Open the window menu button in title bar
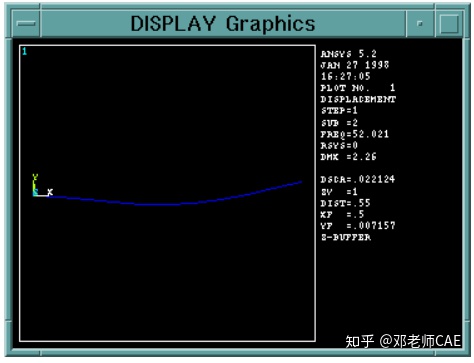The image size is (474, 363). (26, 23)
